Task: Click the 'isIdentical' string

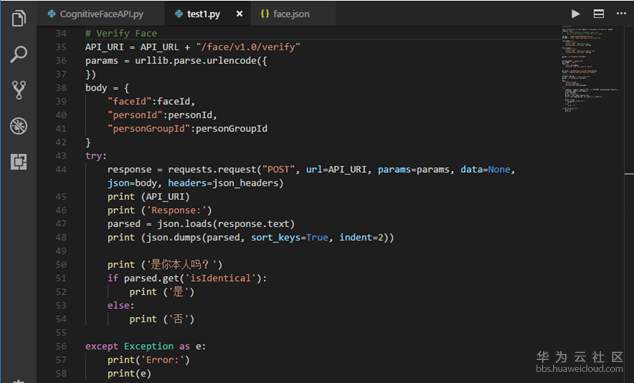Action: tap(220, 278)
